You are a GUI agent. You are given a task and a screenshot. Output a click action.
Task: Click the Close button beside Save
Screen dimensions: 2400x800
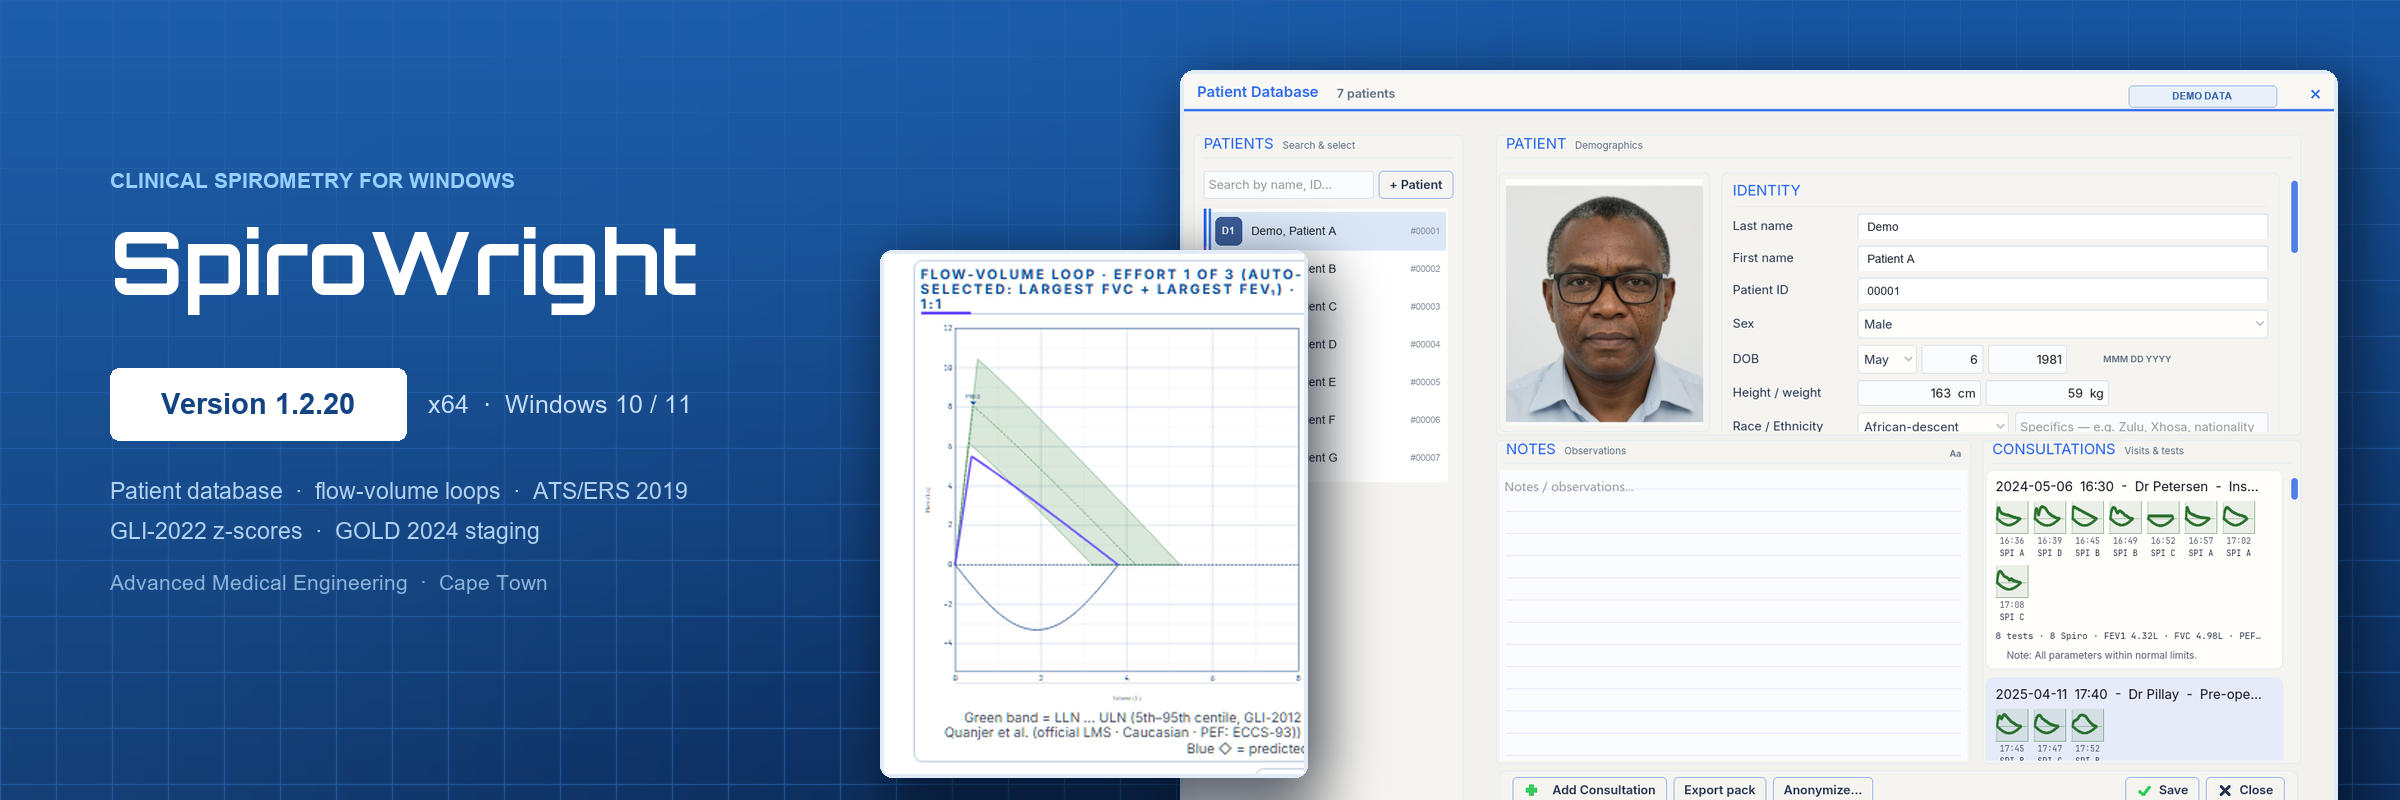(x=2245, y=789)
